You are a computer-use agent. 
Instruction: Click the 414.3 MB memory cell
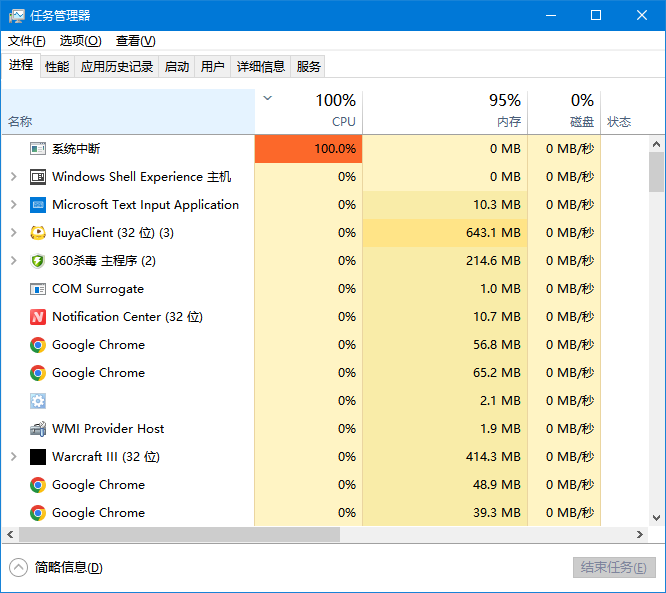(445, 457)
